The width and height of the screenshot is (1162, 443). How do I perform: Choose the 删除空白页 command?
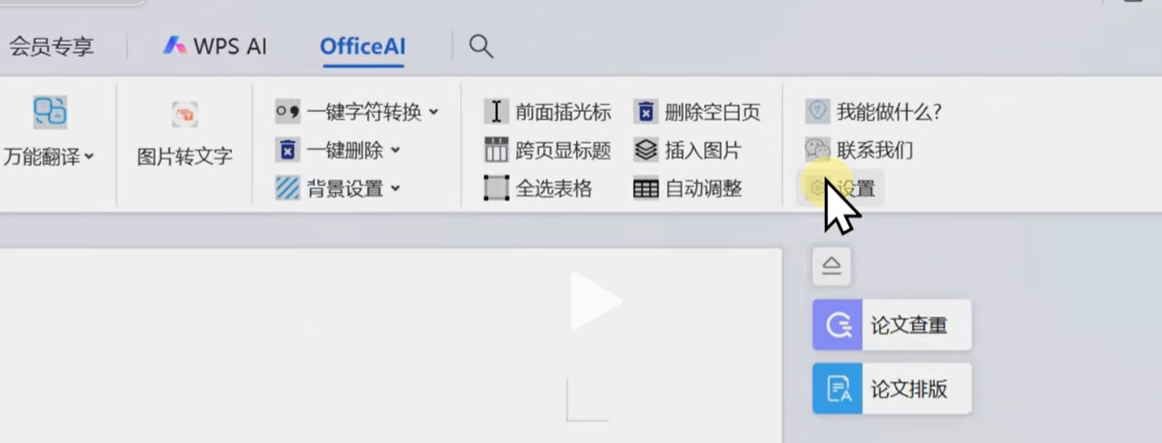713,113
